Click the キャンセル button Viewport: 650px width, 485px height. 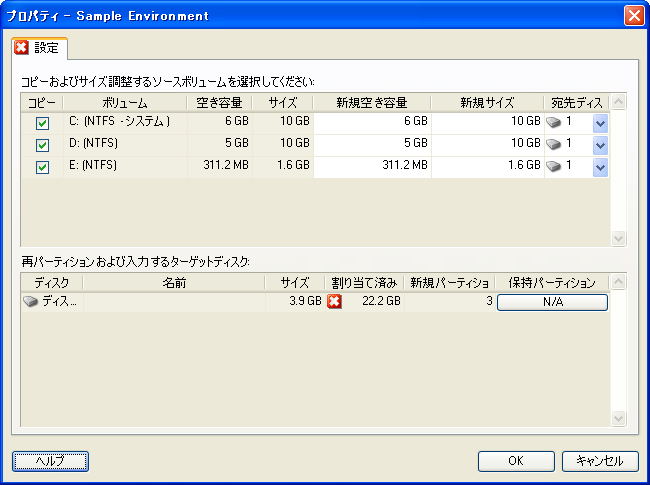pyautogui.click(x=600, y=461)
